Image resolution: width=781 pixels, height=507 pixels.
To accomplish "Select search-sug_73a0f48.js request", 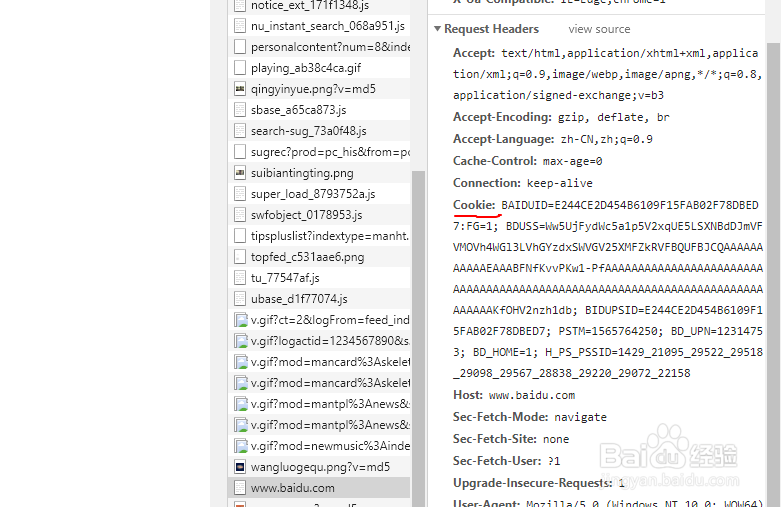I will point(319,130).
